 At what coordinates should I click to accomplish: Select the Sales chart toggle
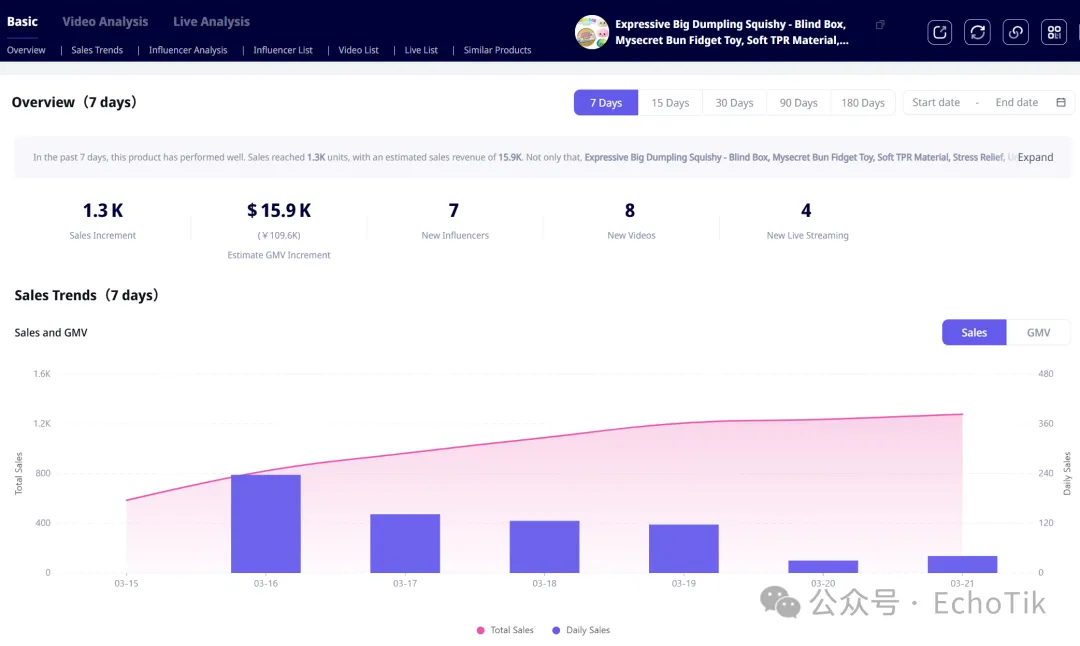[973, 332]
